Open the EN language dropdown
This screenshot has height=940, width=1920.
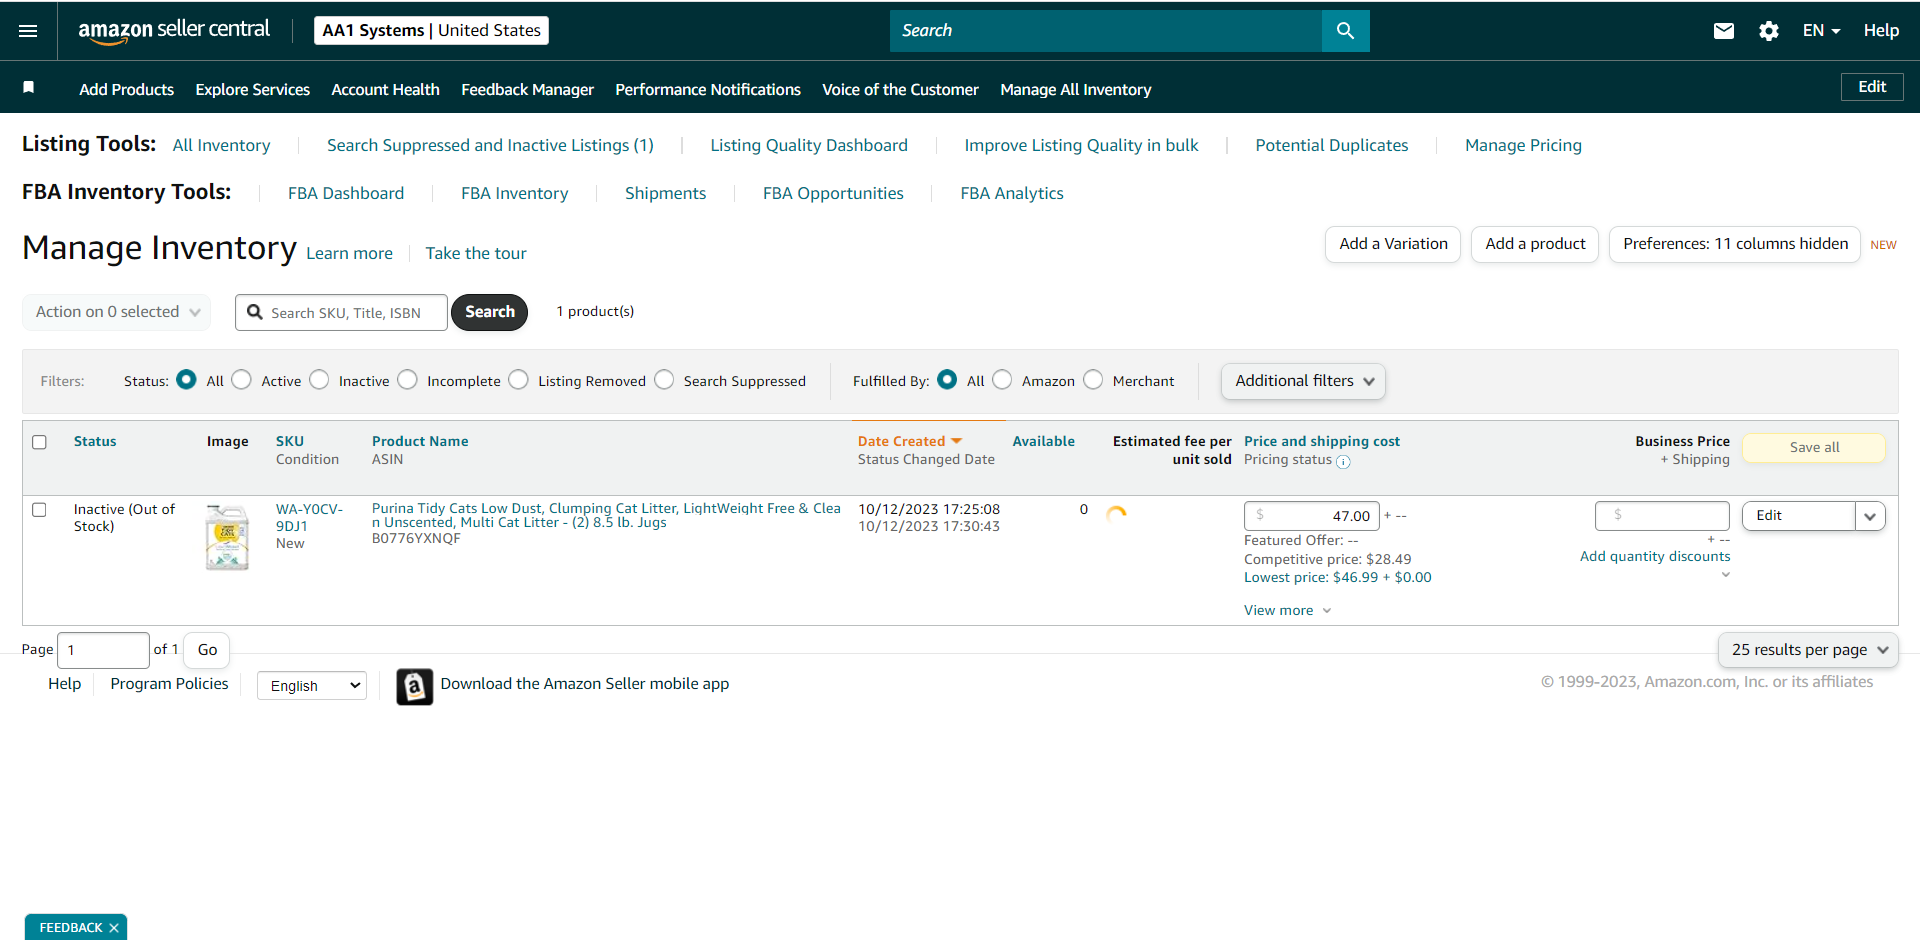click(1821, 31)
